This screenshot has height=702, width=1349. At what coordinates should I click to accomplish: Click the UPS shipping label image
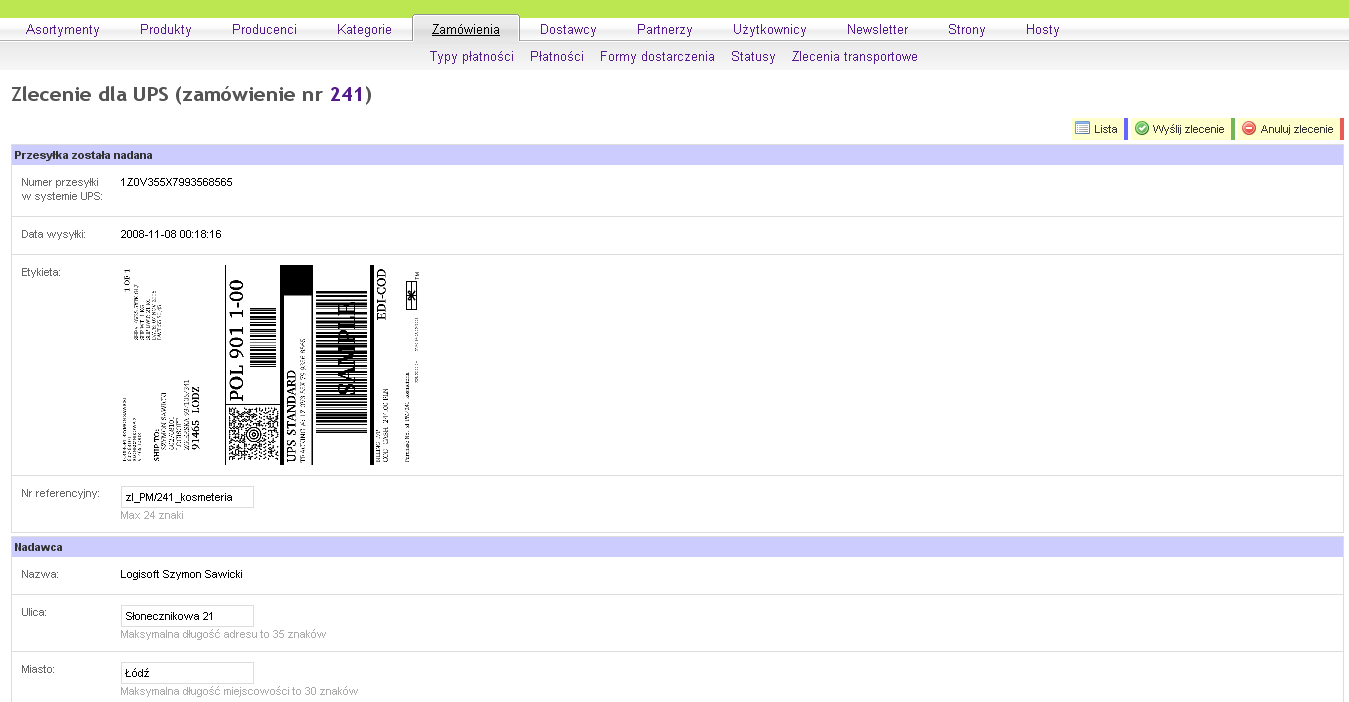pyautogui.click(x=272, y=365)
